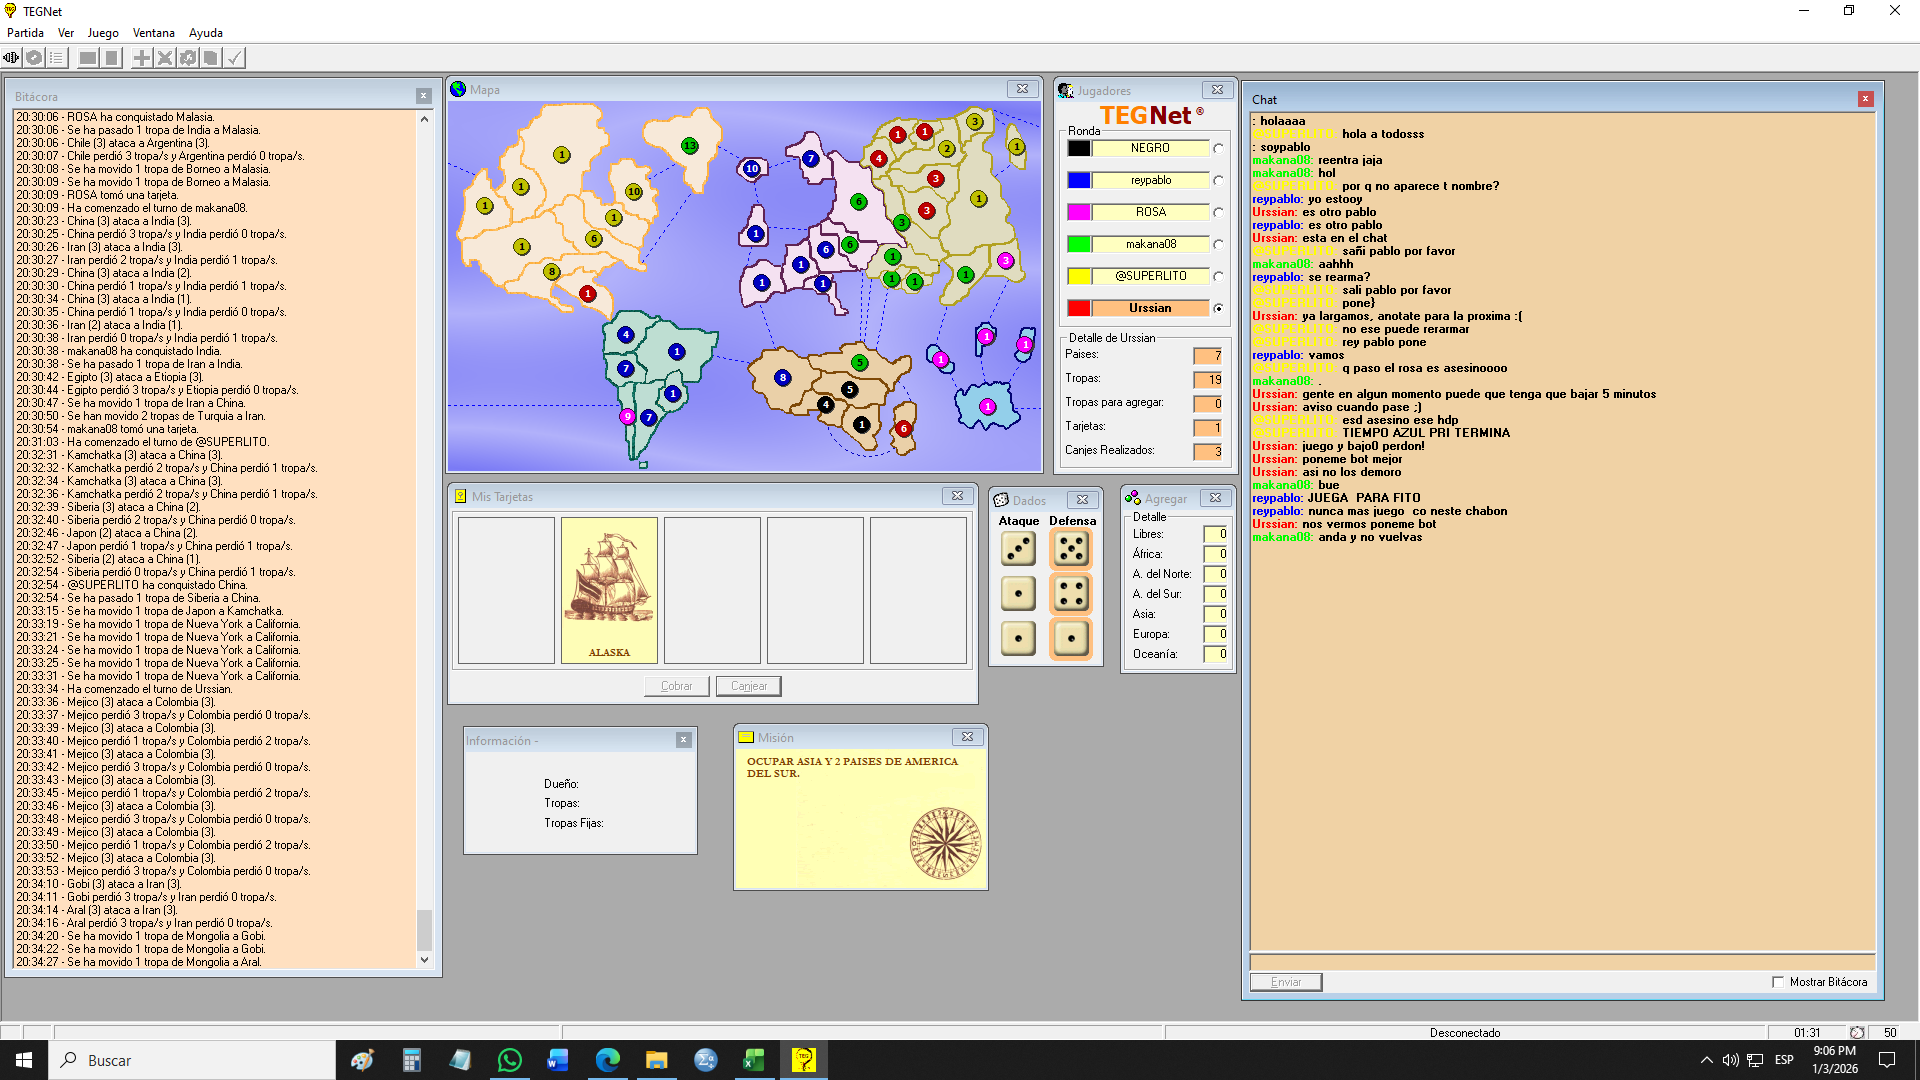Click the plus add-troops toolbar icon

(x=142, y=58)
